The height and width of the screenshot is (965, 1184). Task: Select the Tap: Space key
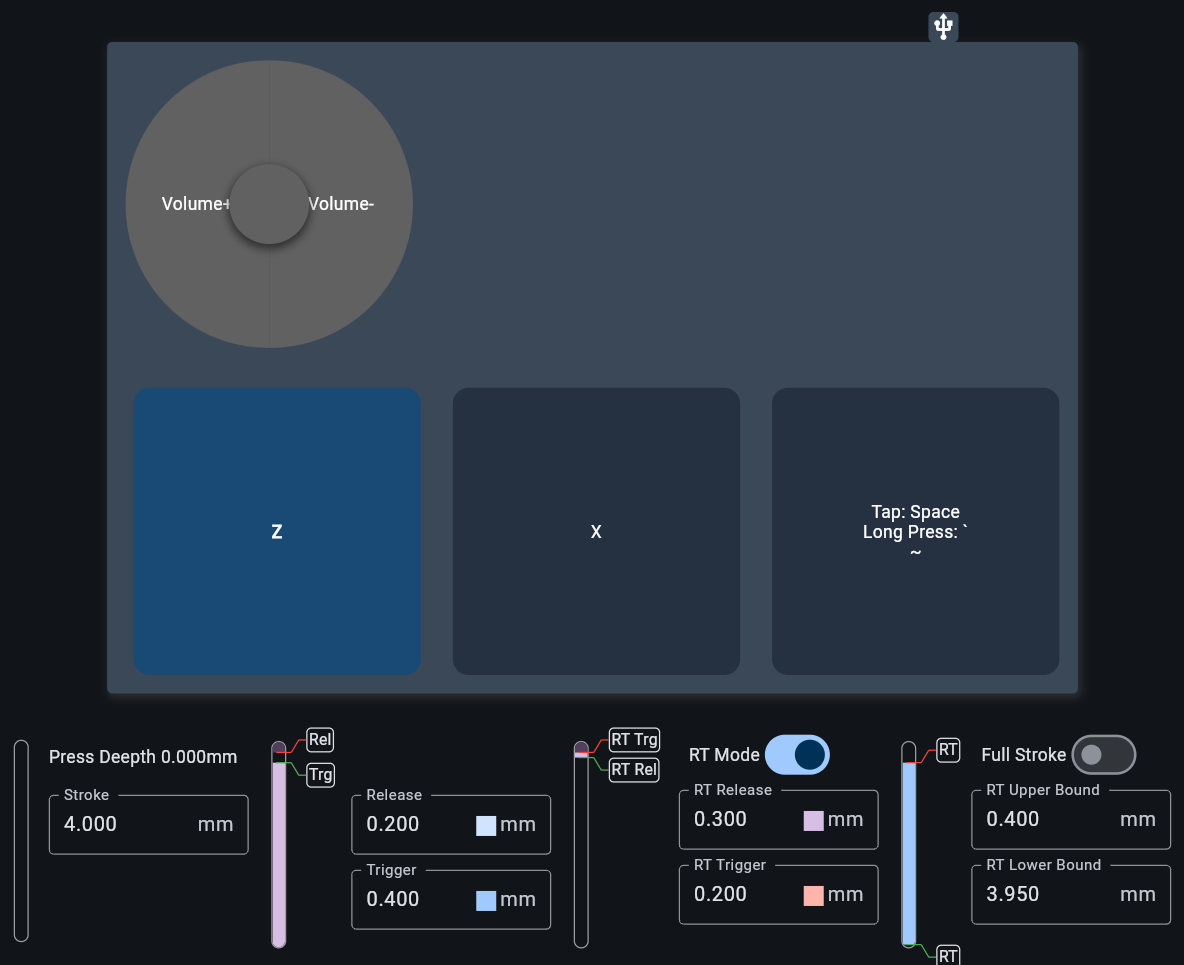(915, 531)
